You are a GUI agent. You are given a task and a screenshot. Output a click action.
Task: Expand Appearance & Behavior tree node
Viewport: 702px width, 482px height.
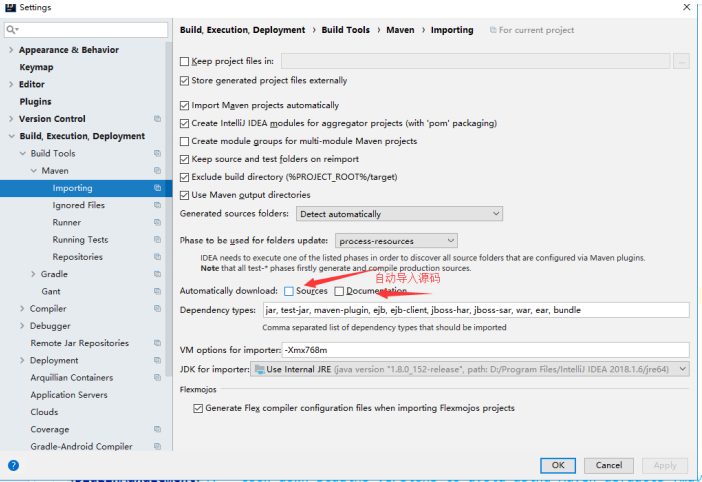coord(11,50)
